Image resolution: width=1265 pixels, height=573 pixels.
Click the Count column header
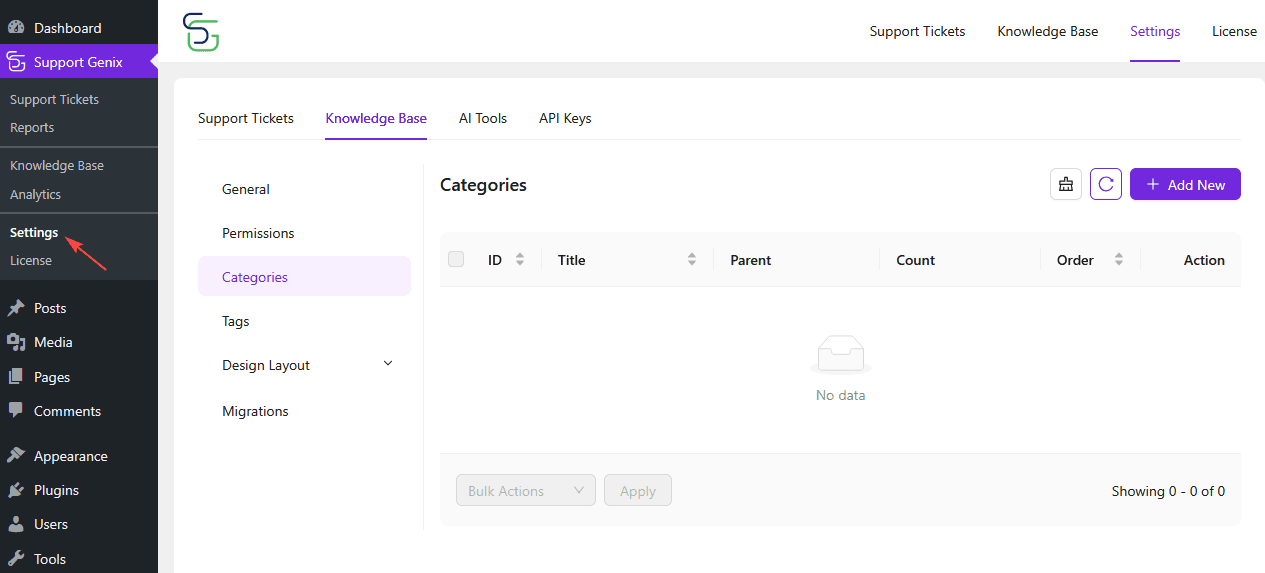coord(915,260)
